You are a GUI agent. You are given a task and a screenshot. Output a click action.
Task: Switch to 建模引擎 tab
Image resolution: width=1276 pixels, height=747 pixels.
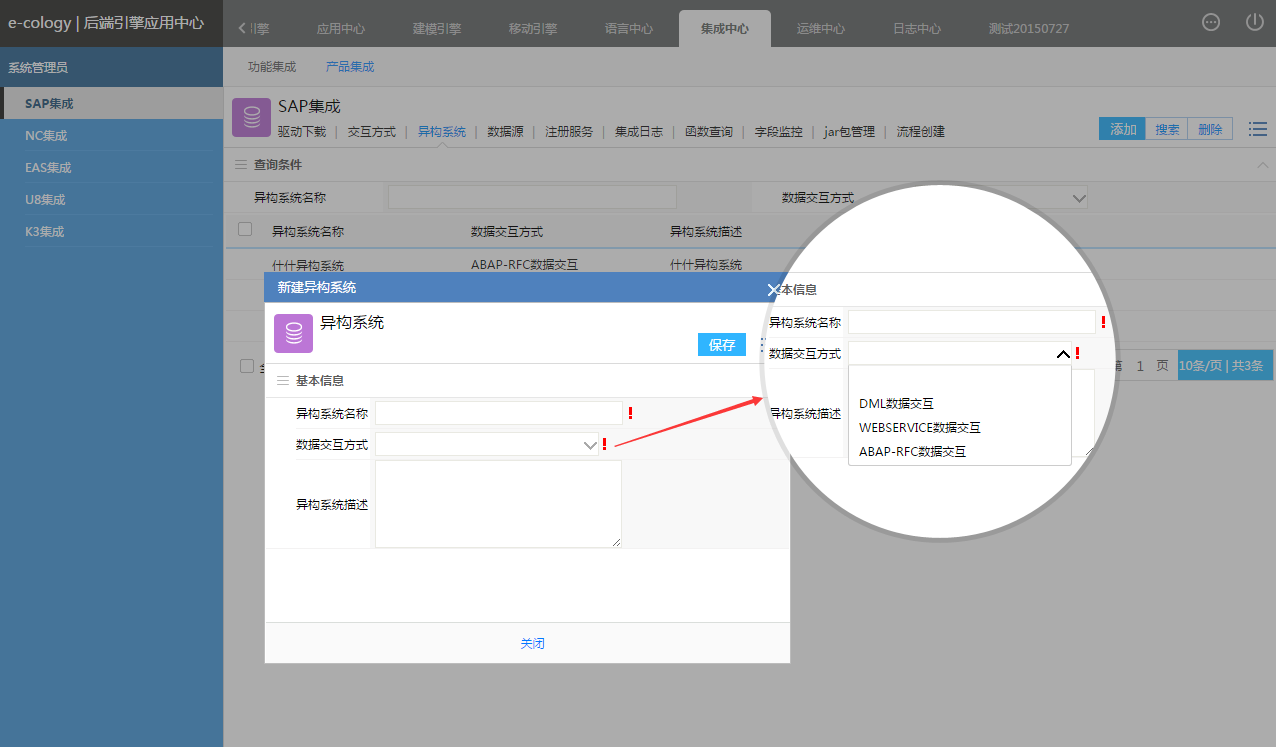point(437,29)
